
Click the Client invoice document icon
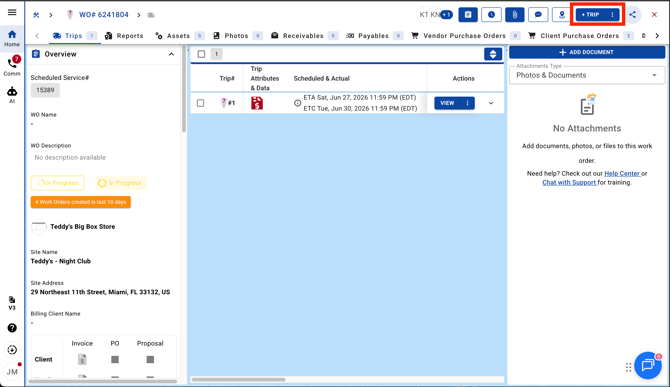[82, 360]
